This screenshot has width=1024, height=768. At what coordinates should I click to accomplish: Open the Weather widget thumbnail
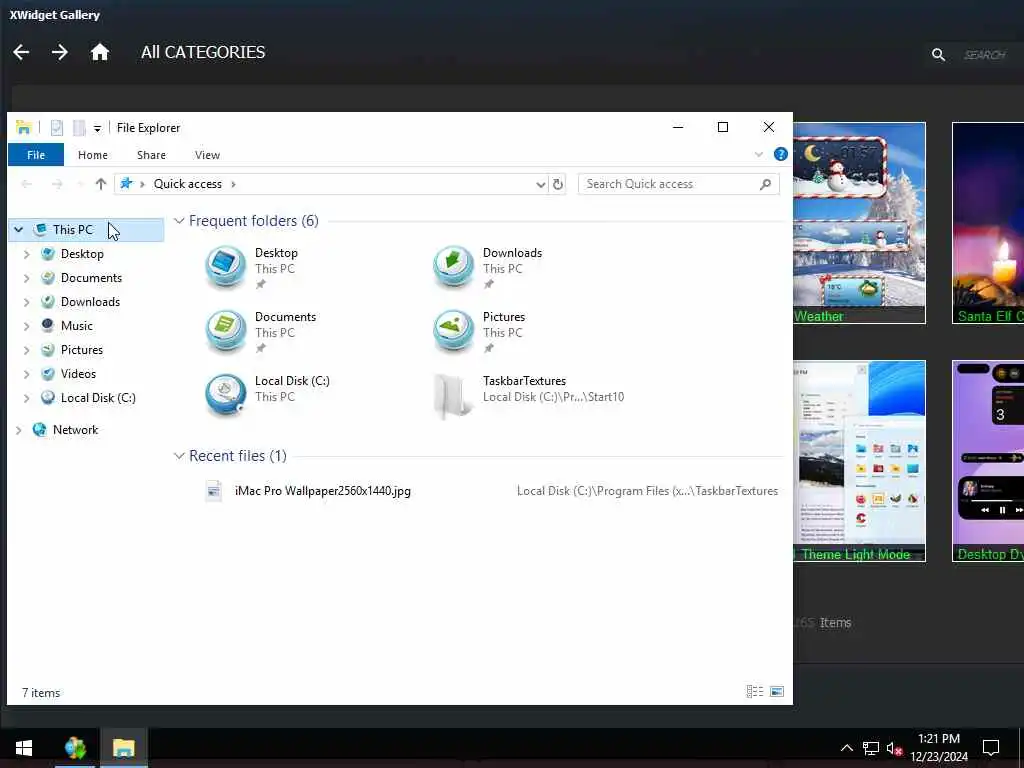(859, 223)
